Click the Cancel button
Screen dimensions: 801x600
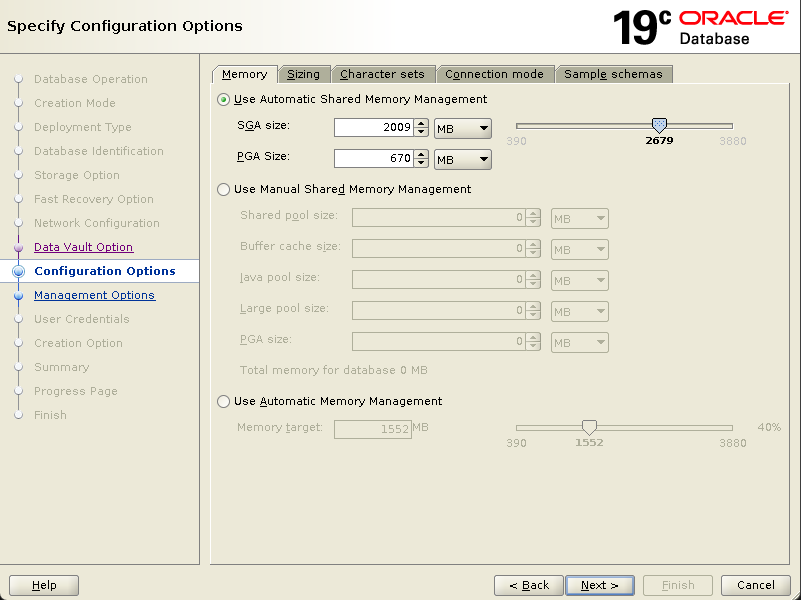756,585
